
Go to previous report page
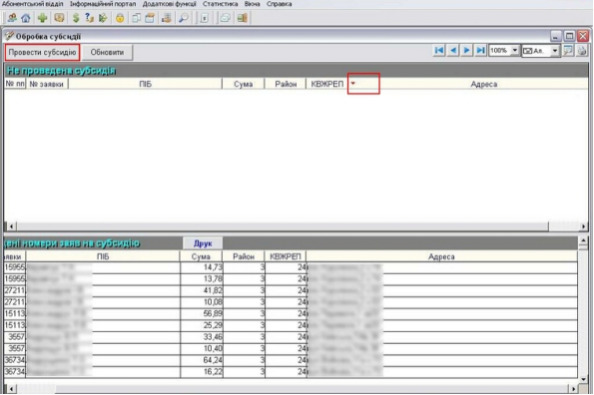(x=453, y=50)
